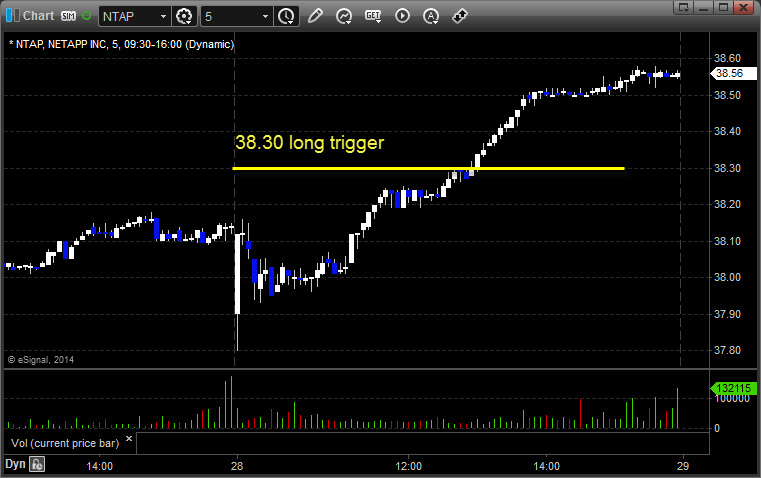This screenshot has width=761, height=478.
Task: Open the GET tools menu
Action: click(x=373, y=16)
